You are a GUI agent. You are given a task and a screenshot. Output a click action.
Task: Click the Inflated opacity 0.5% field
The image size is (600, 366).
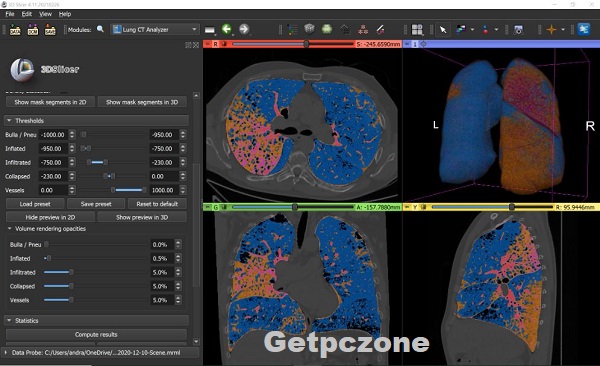click(162, 258)
